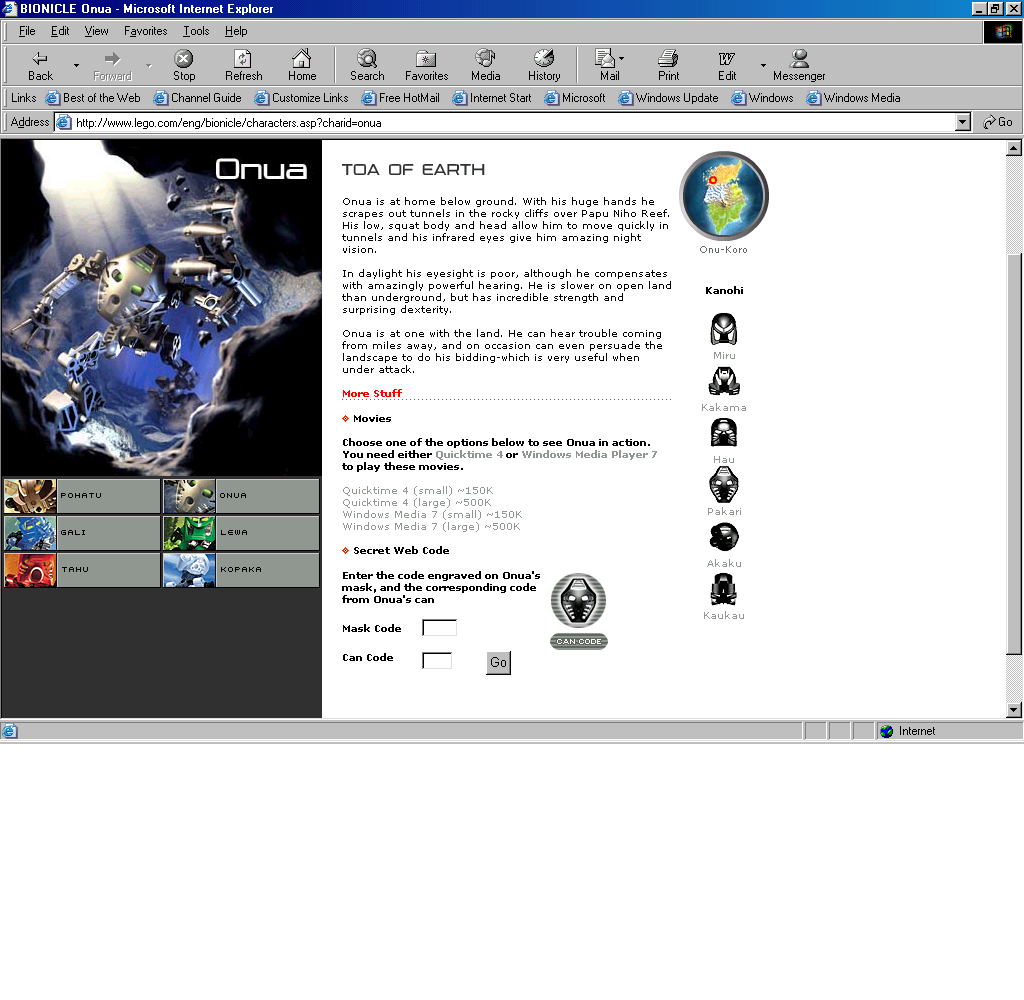
Task: Open Windows Media links bar item
Action: coord(854,98)
